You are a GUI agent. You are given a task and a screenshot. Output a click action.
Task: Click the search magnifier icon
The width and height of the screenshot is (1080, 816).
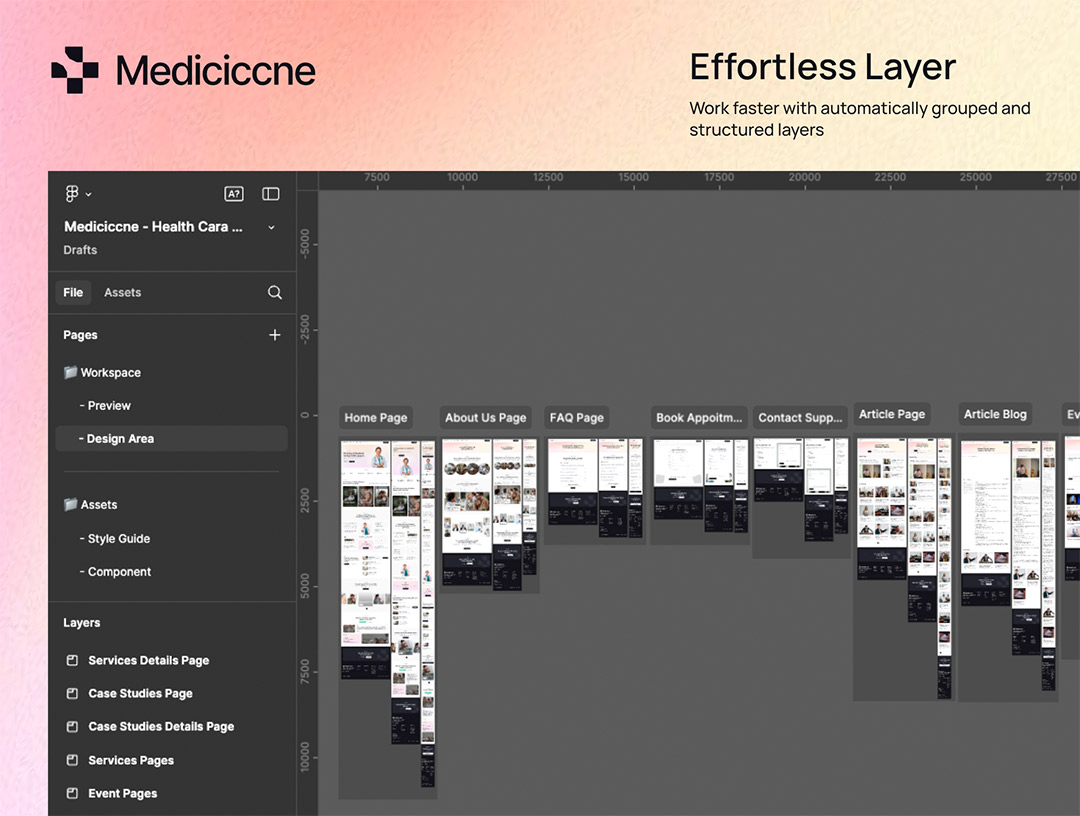tap(275, 293)
